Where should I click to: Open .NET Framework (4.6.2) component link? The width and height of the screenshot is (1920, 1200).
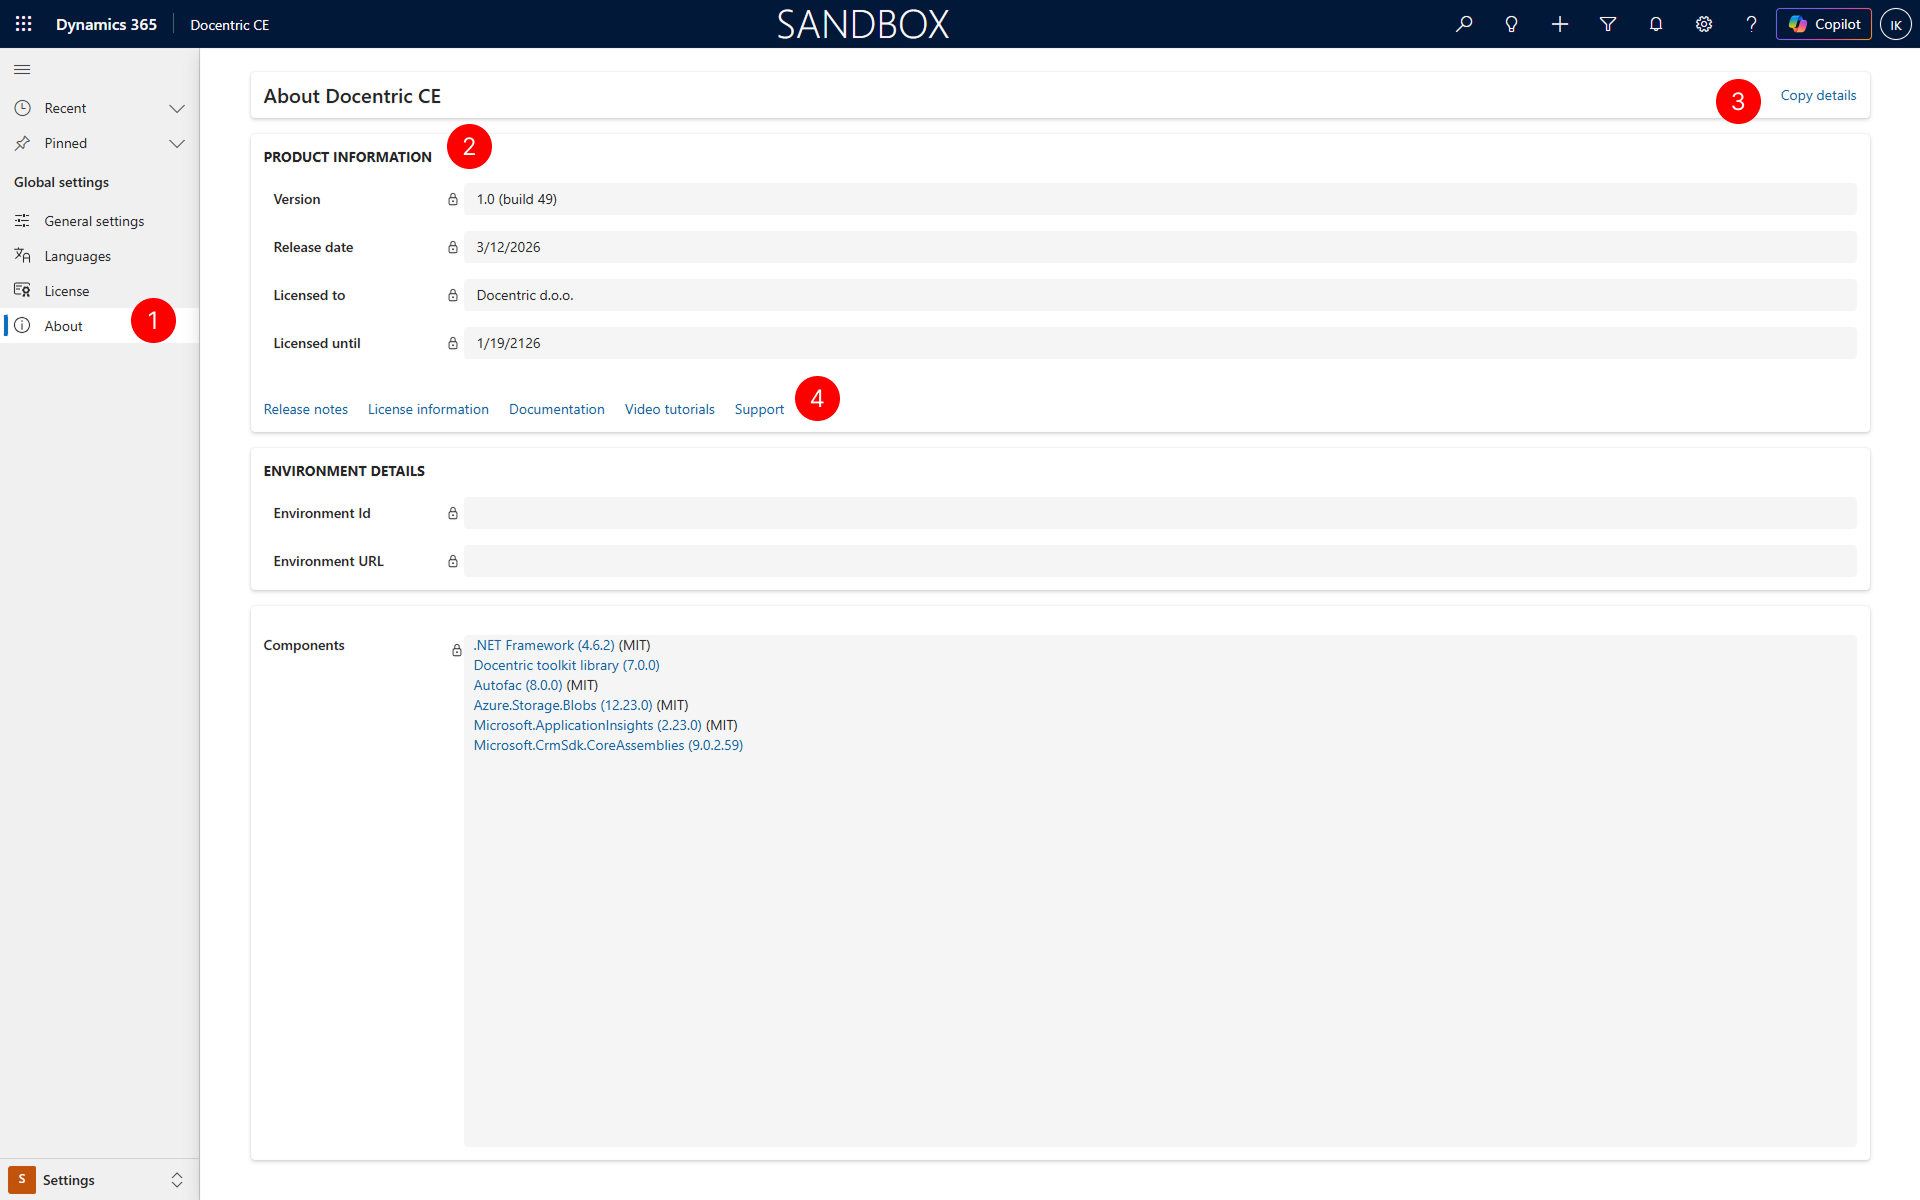(x=544, y=645)
